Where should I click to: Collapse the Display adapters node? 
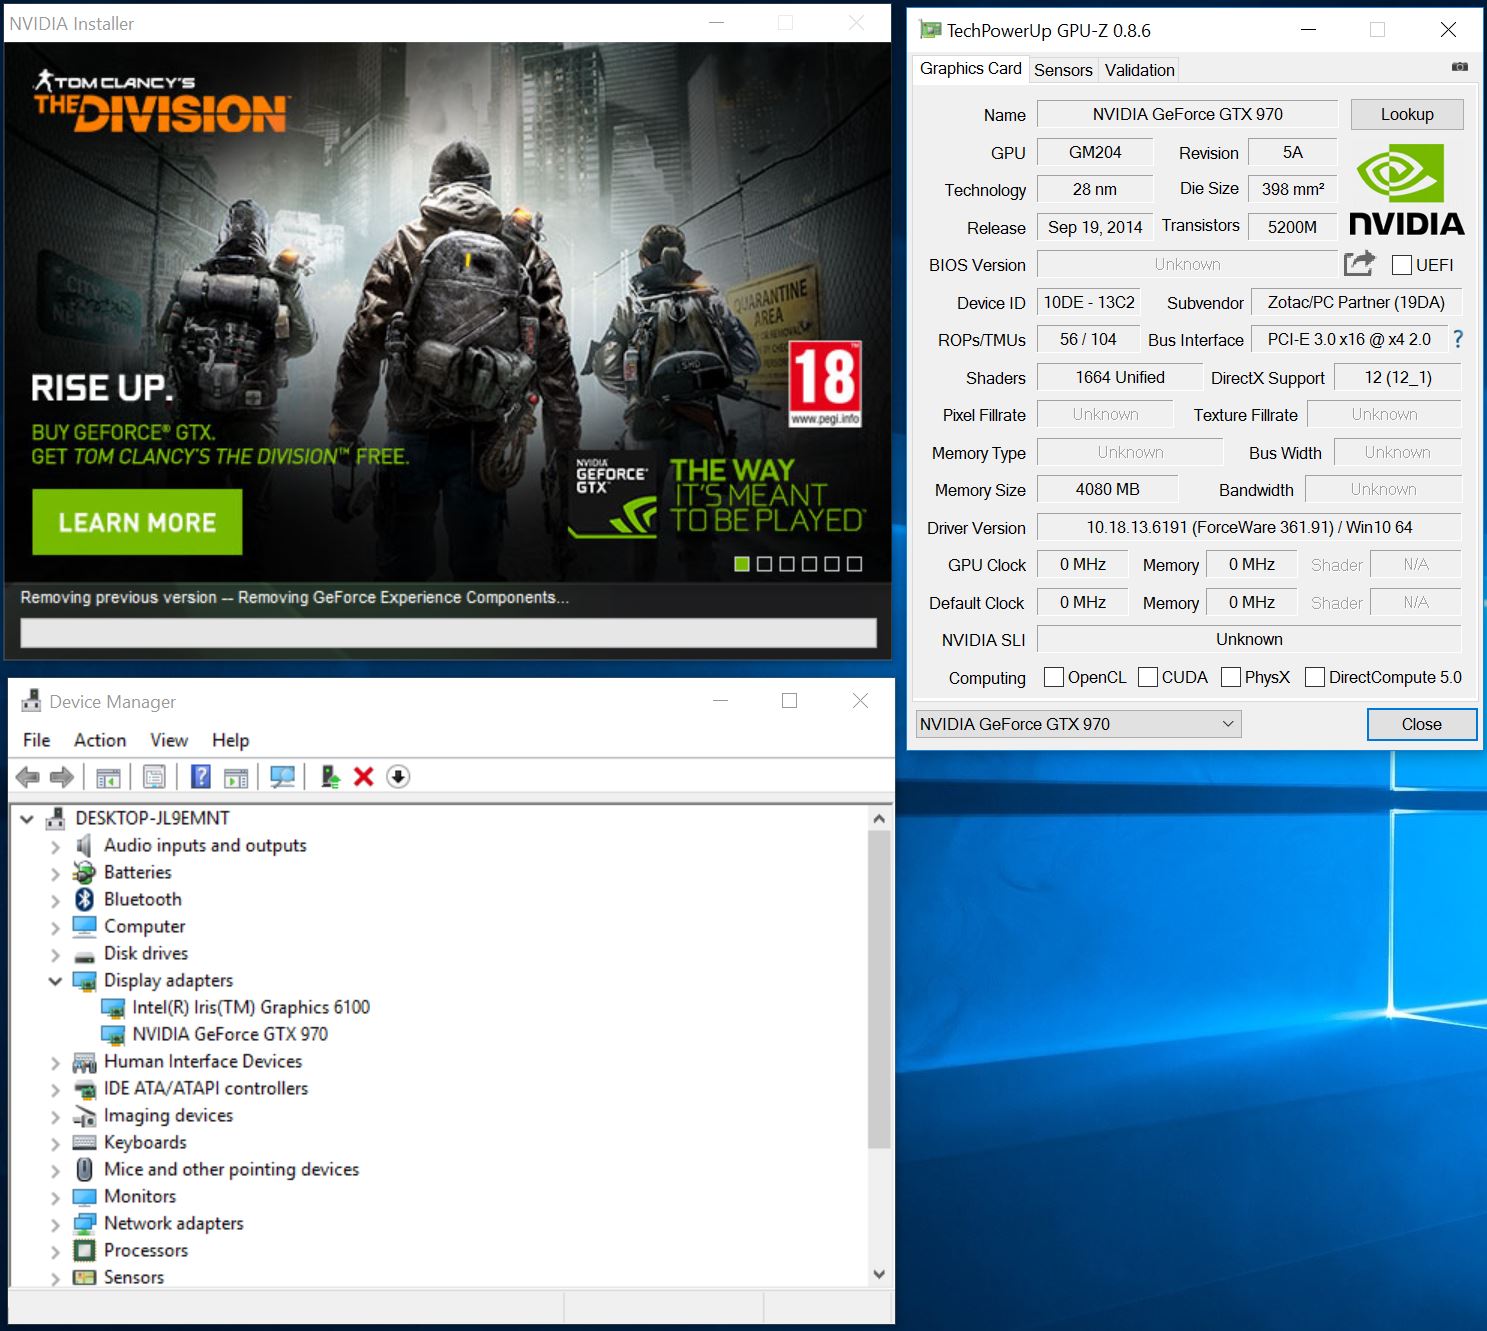tap(55, 980)
